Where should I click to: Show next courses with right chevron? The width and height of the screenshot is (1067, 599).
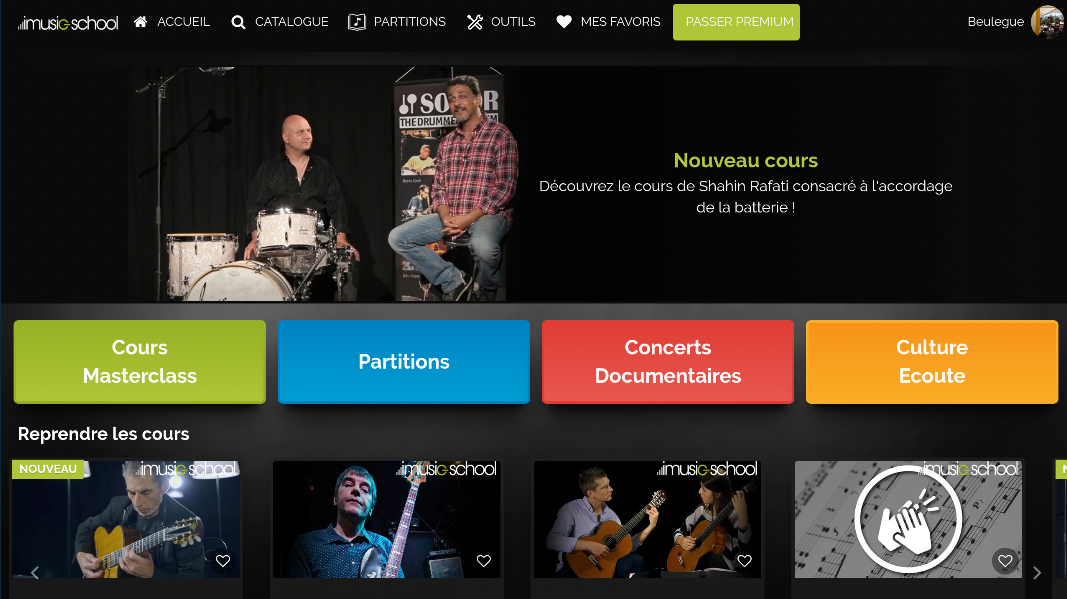1036,573
